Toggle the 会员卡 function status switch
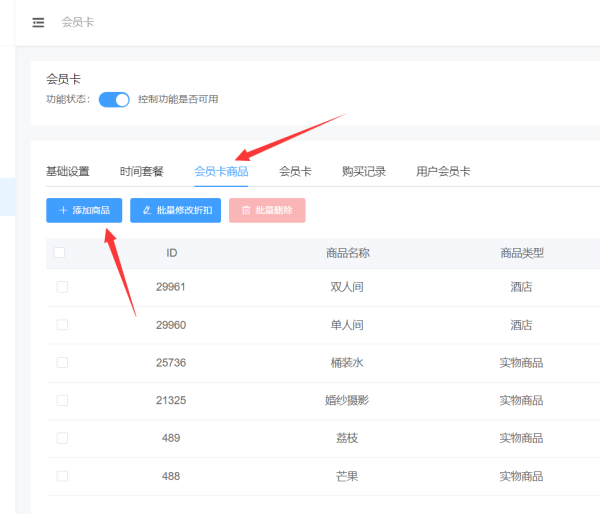Viewport: 600px width, 514px height. [114, 99]
